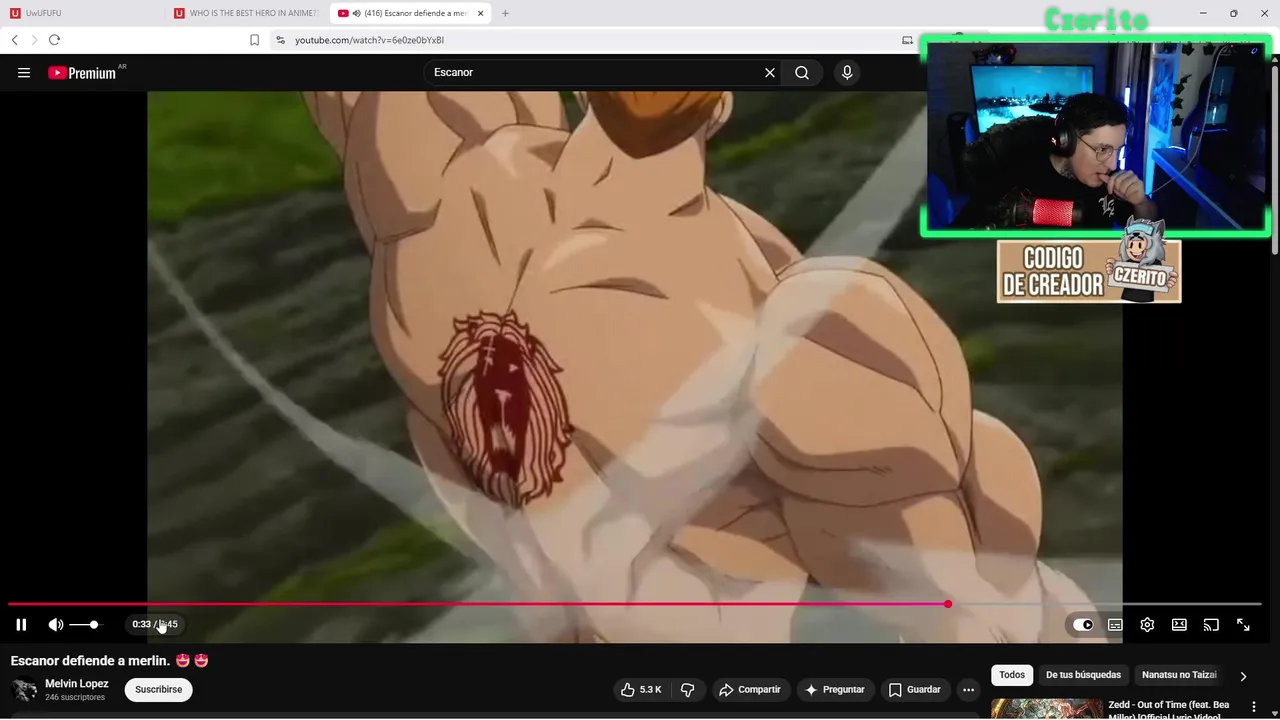Click the browser cast icon near address bar
Image resolution: width=1280 pixels, height=720 pixels.
pos(907,40)
